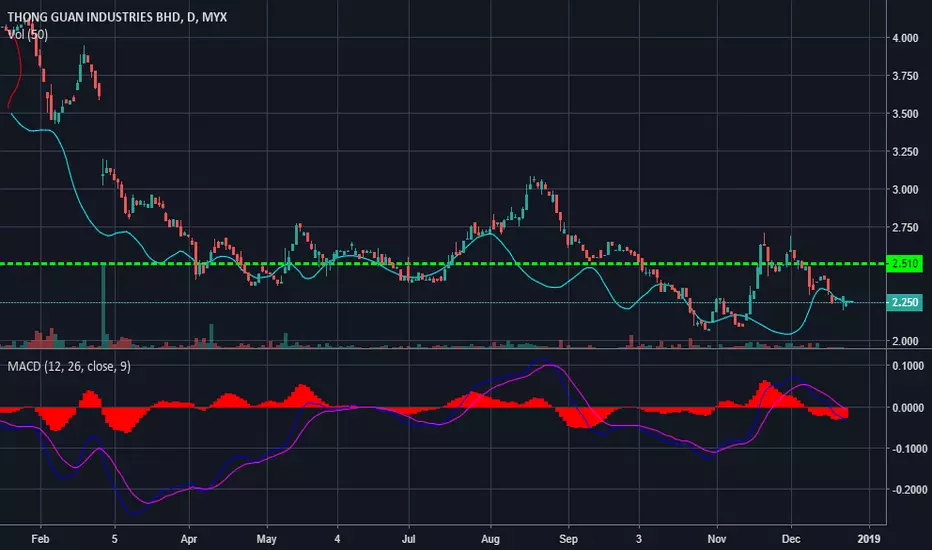932x550 pixels.
Task: Click the THONG GUAN INDUSTRIES BHD chart title
Action: click(x=116, y=17)
